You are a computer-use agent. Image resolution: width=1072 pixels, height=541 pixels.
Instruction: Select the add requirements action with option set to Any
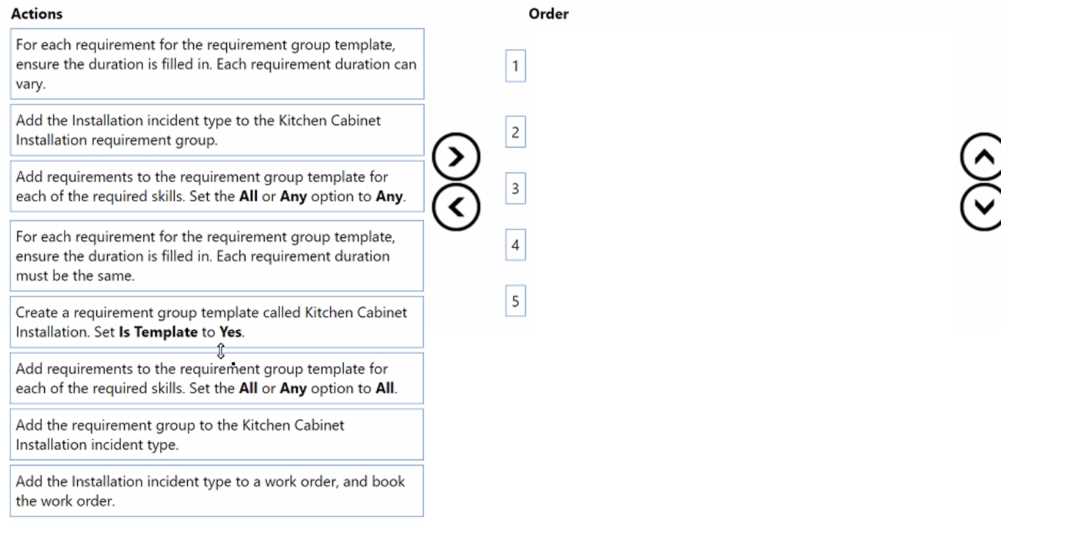tap(217, 187)
